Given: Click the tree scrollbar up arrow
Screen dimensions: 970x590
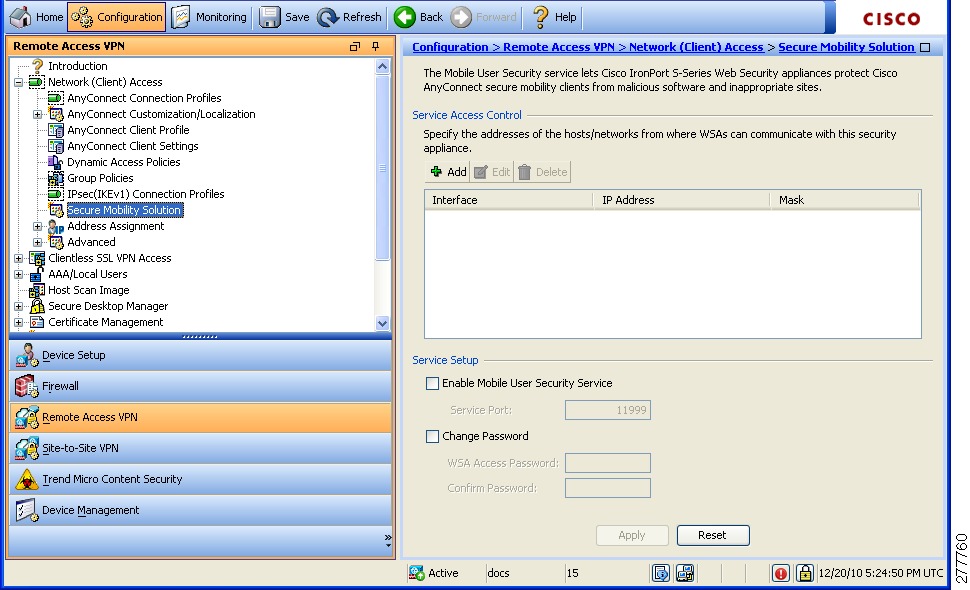Looking at the screenshot, I should click(382, 66).
